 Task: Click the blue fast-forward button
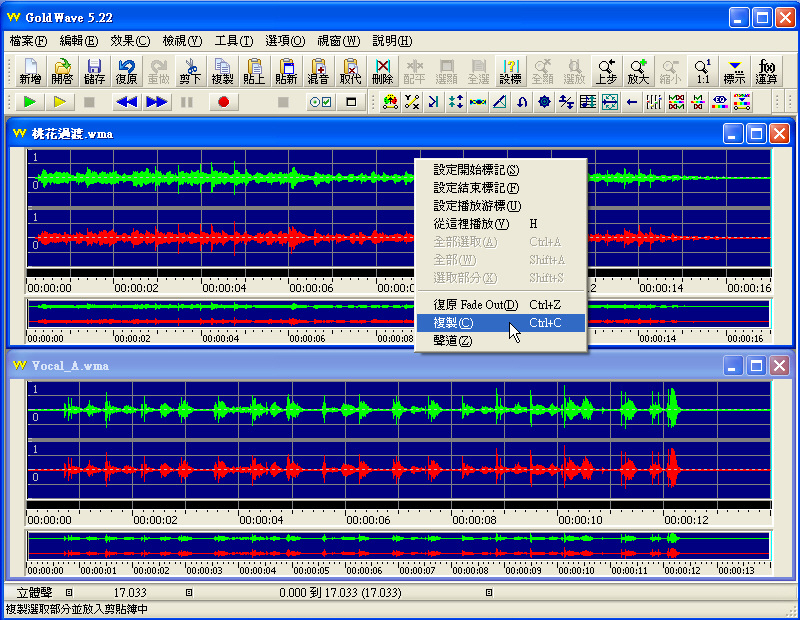157,102
